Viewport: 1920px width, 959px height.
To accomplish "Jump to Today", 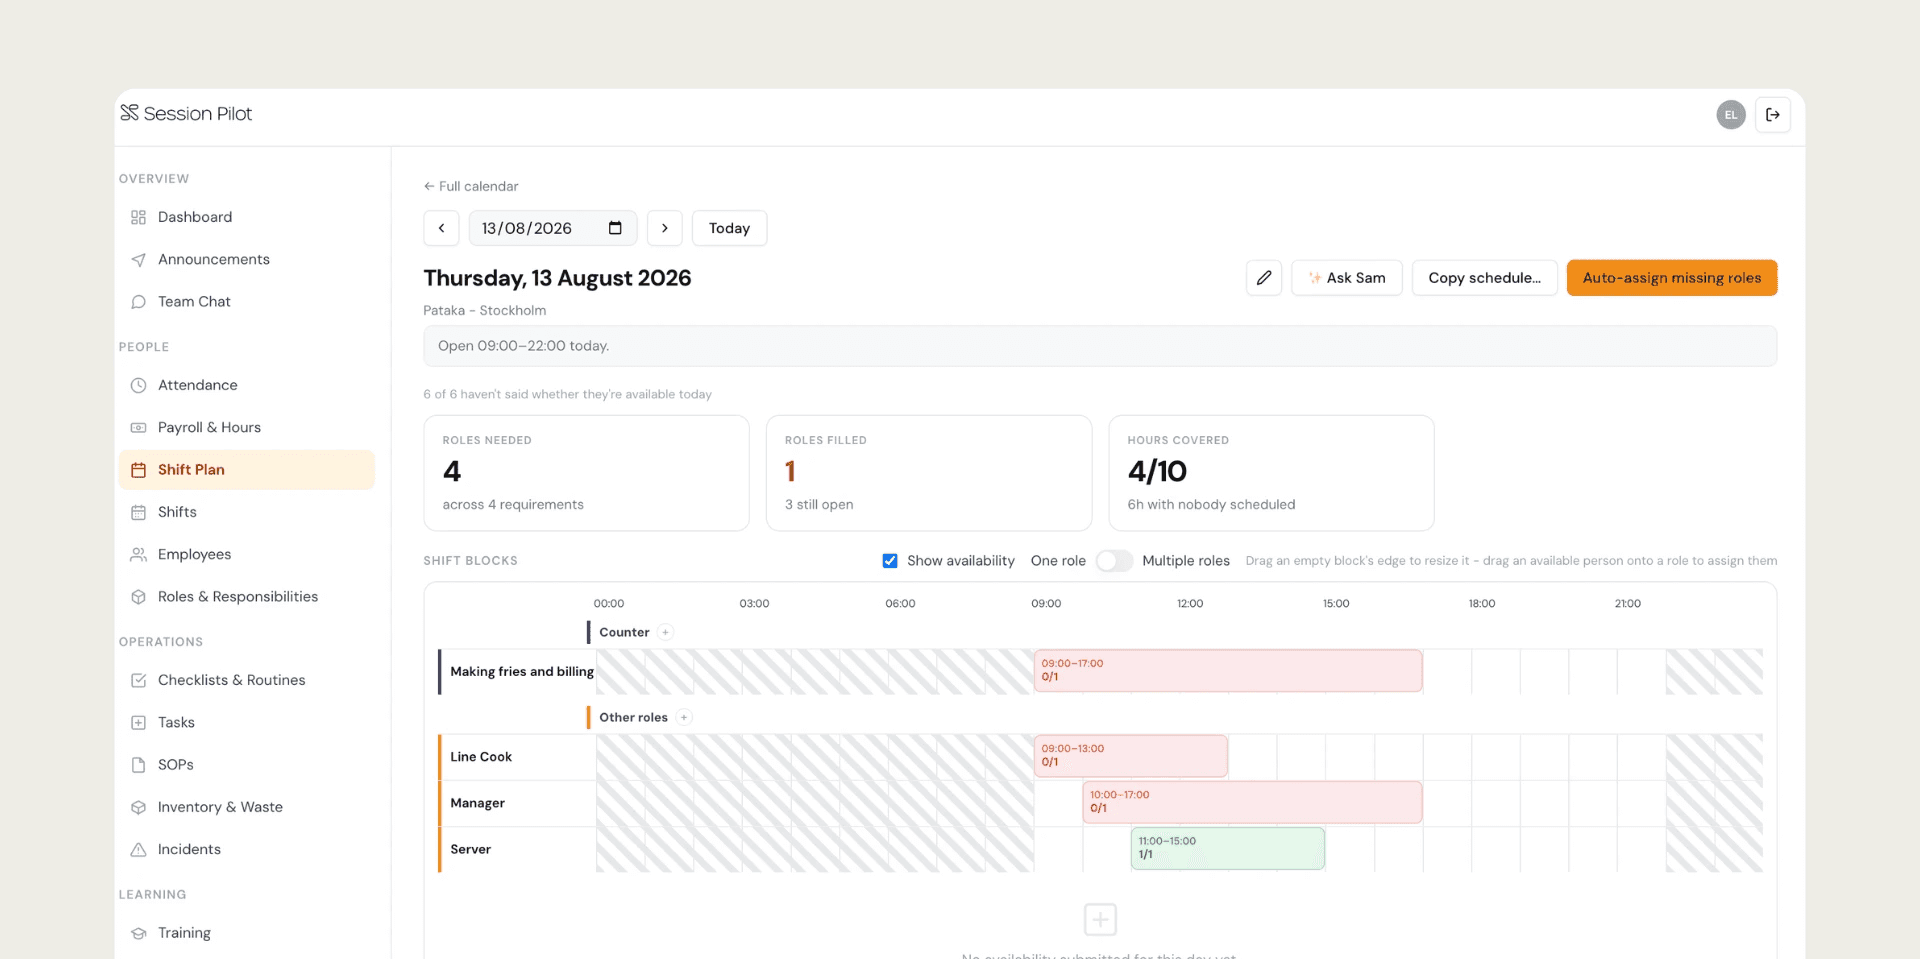I will coord(729,228).
